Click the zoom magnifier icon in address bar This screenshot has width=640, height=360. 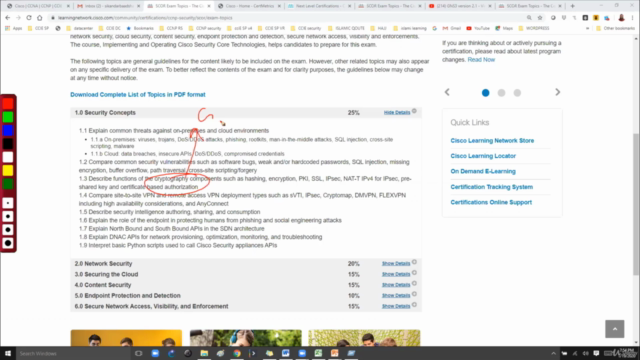pos(529,18)
